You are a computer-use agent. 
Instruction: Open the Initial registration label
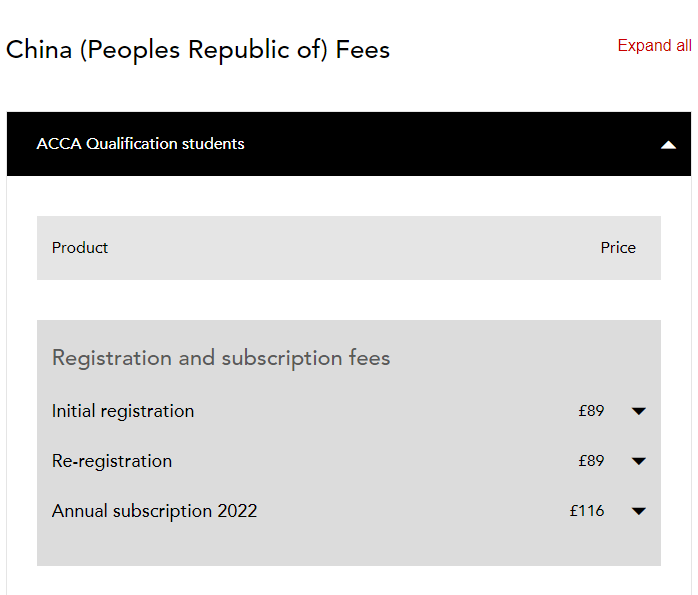point(123,411)
